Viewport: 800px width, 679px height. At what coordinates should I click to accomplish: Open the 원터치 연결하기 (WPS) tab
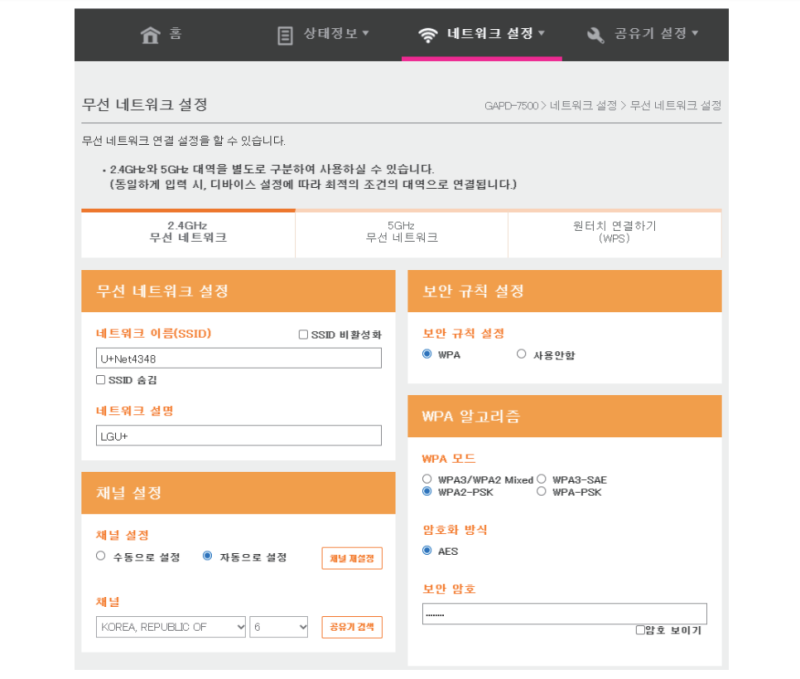click(x=614, y=232)
